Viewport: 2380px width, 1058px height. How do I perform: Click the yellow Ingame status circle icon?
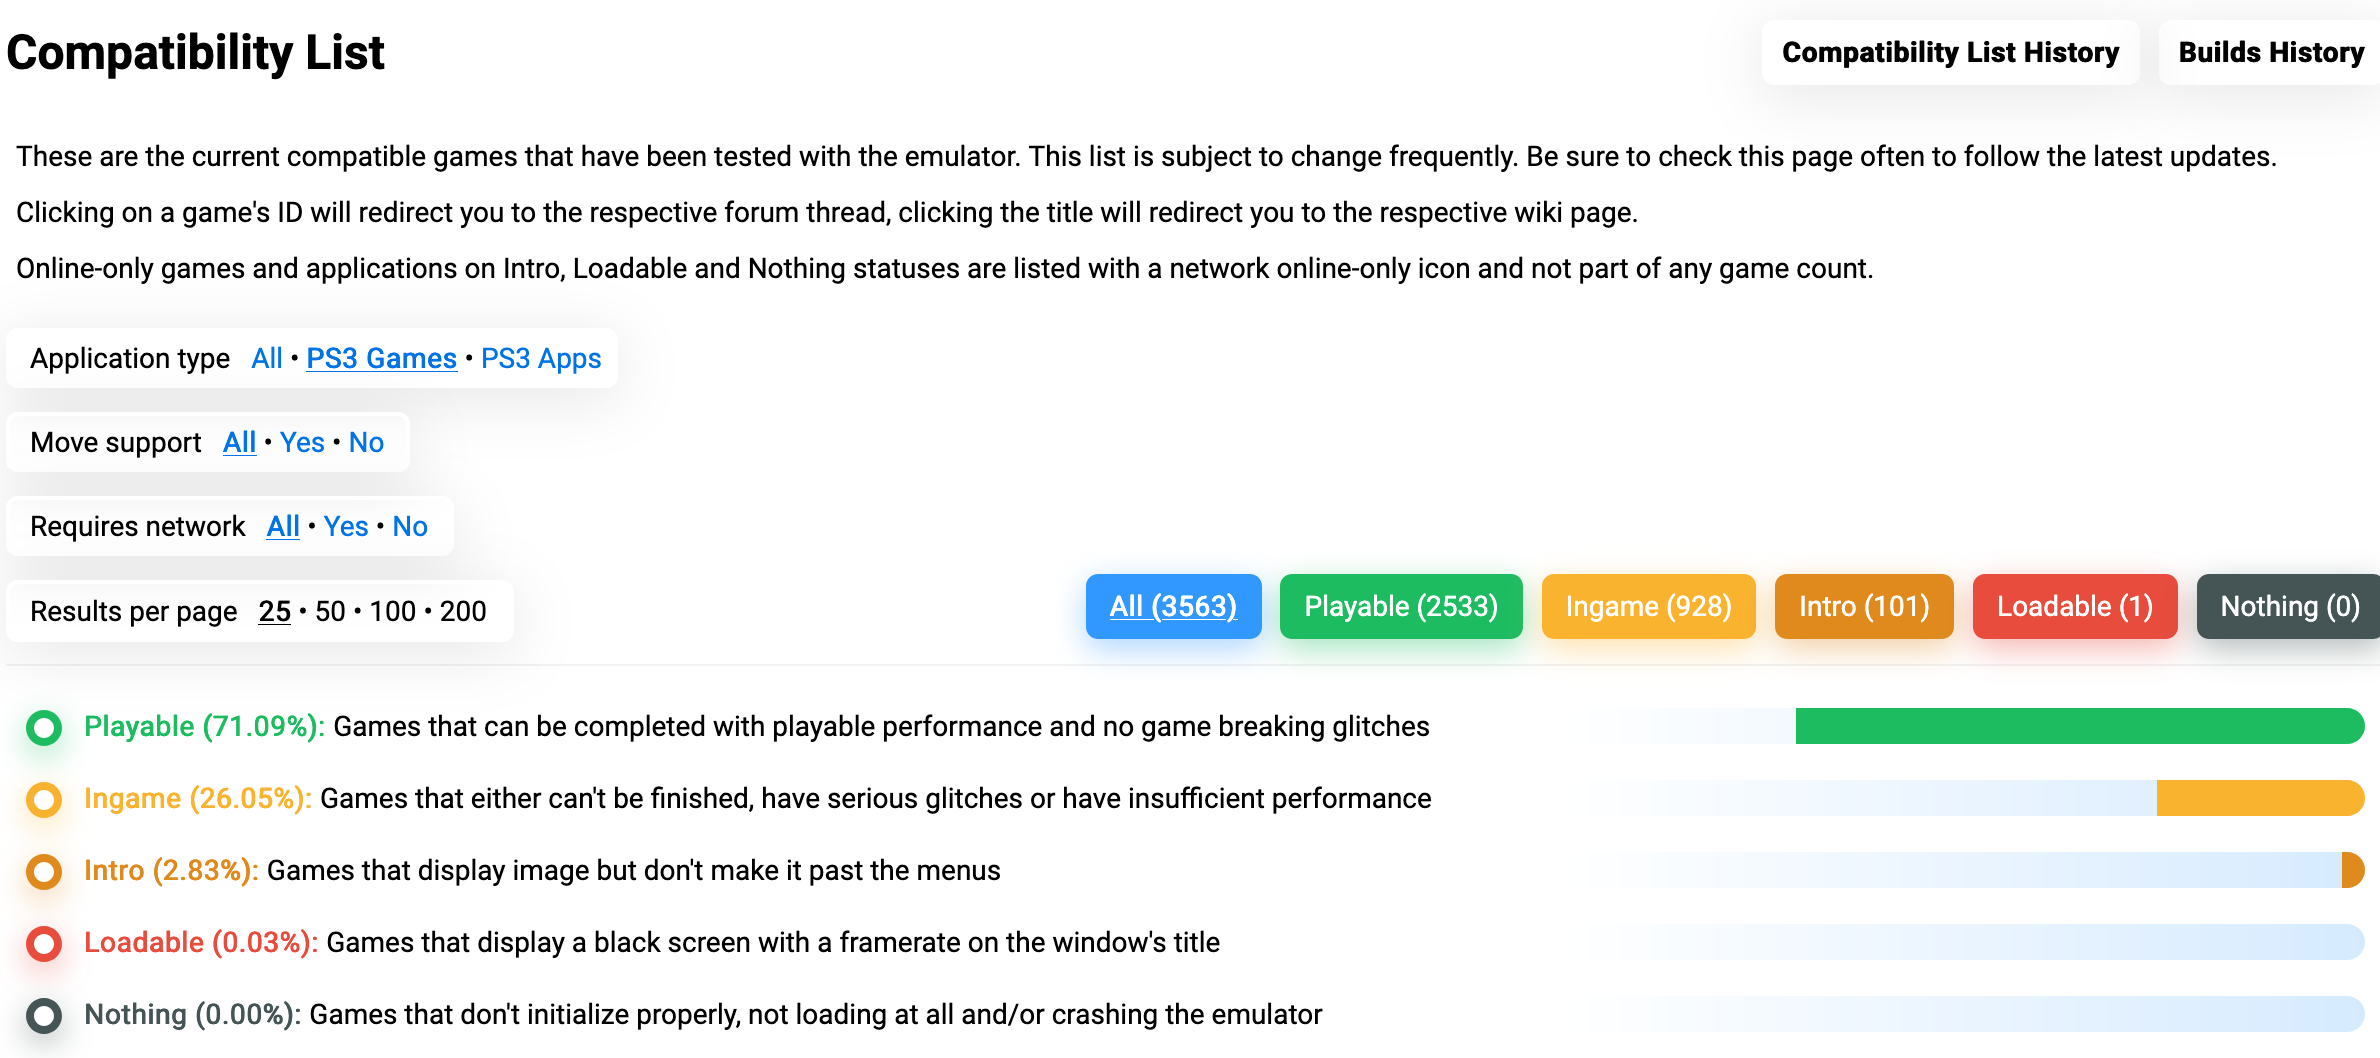[44, 799]
